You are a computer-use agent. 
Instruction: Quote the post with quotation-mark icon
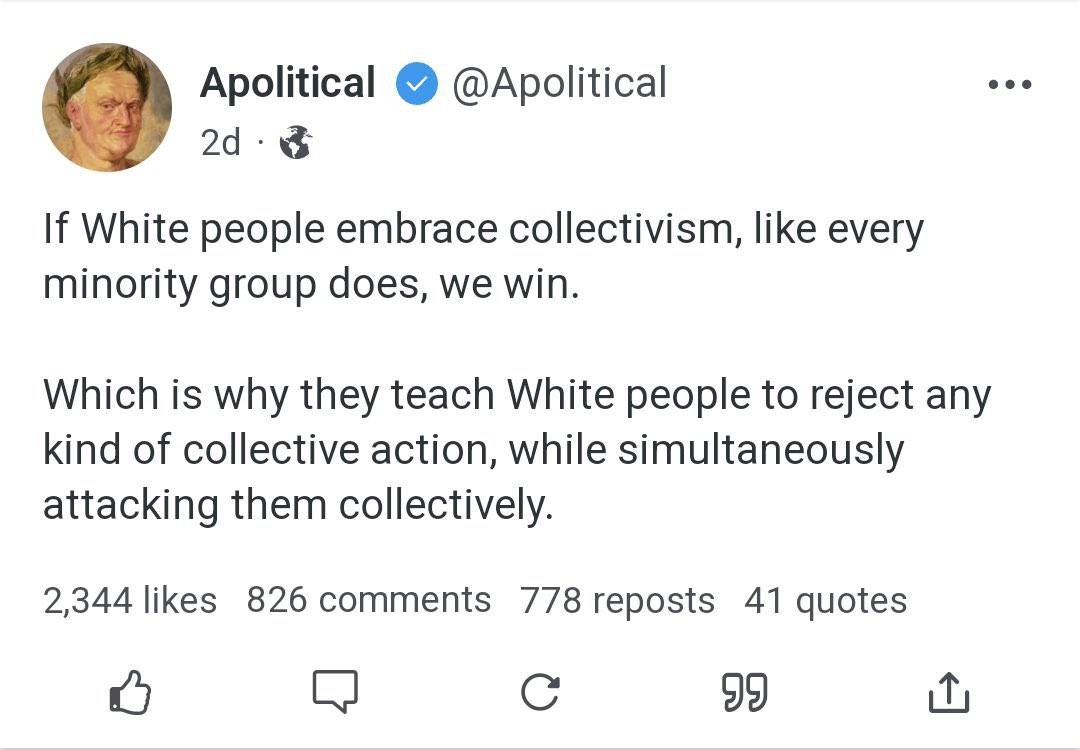pyautogui.click(x=745, y=692)
